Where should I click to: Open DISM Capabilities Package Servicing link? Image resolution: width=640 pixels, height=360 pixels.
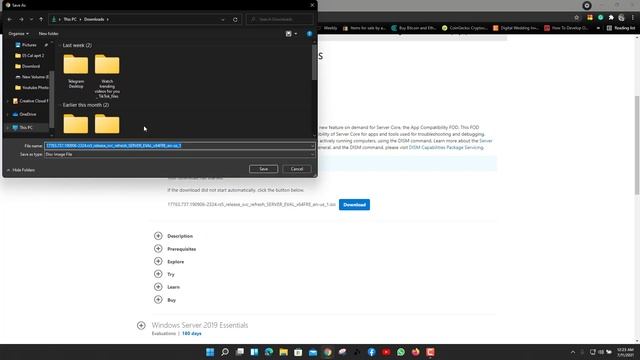point(446,147)
